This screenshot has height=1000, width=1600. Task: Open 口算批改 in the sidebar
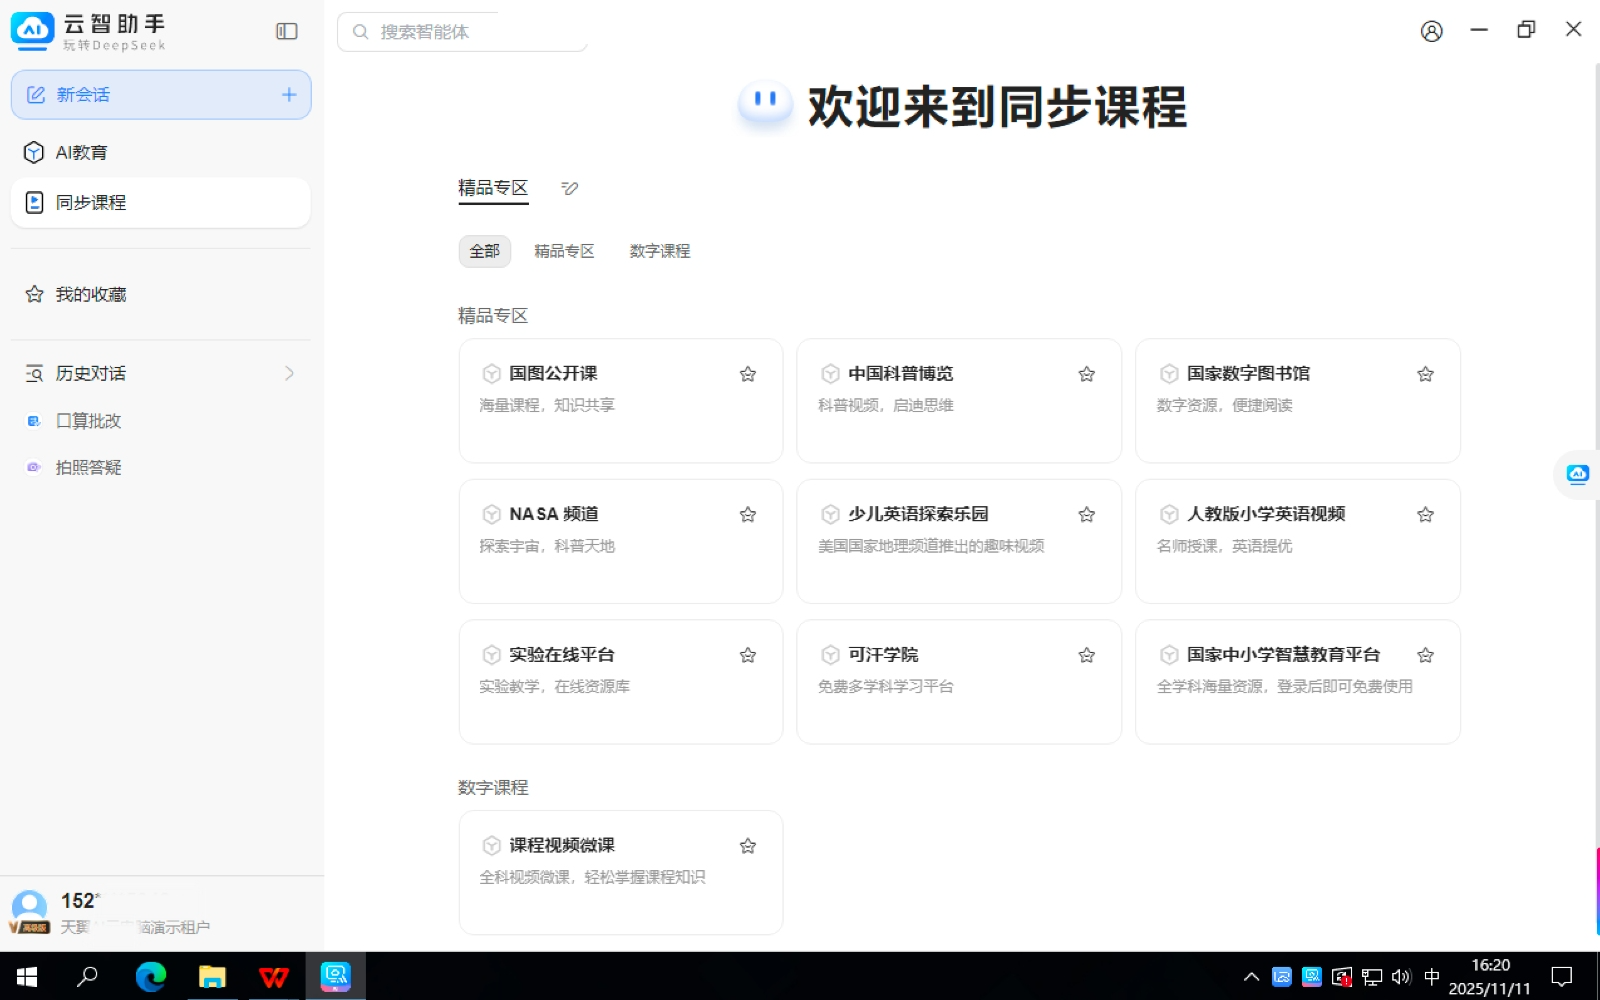pyautogui.click(x=88, y=421)
